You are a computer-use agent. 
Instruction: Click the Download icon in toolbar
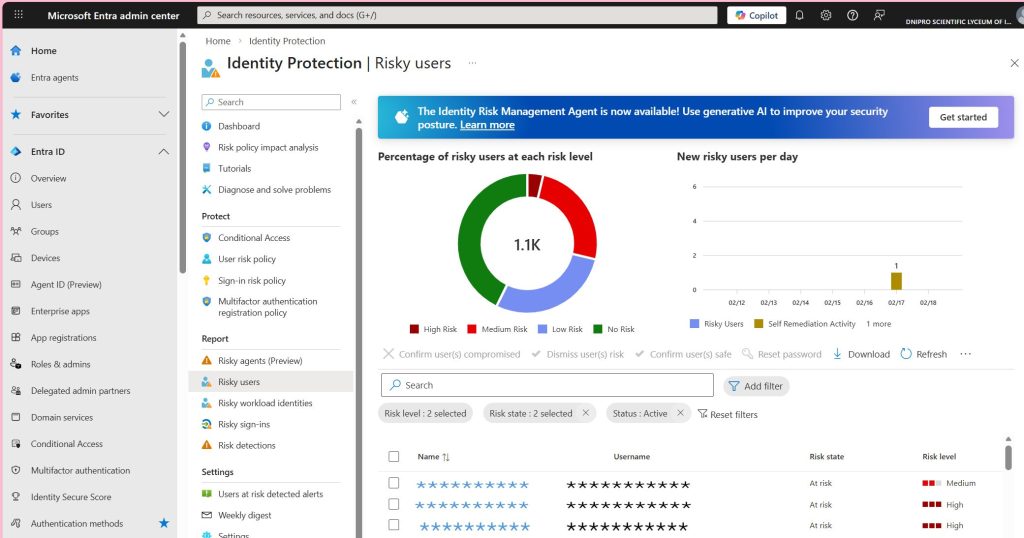tap(837, 354)
